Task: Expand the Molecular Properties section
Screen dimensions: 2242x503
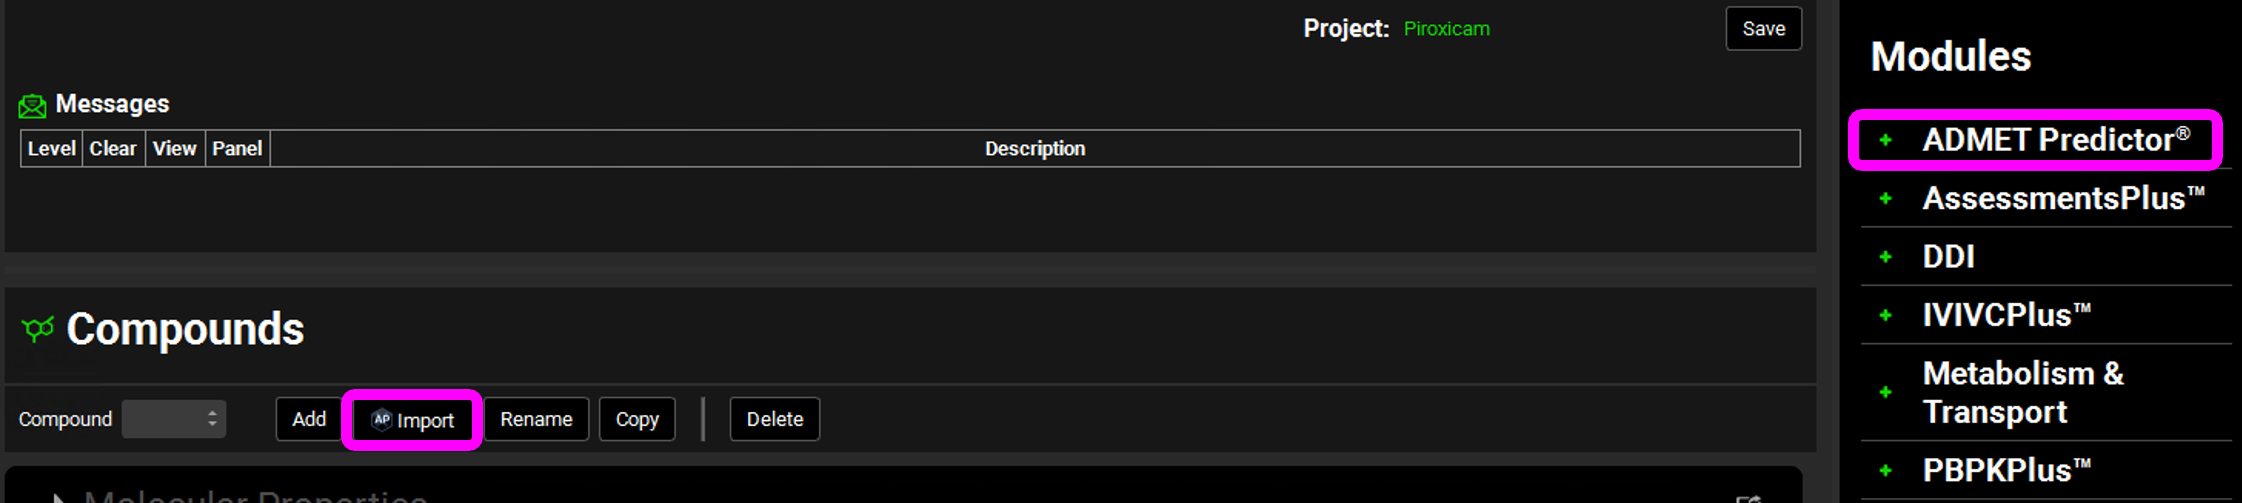Action: tap(58, 497)
